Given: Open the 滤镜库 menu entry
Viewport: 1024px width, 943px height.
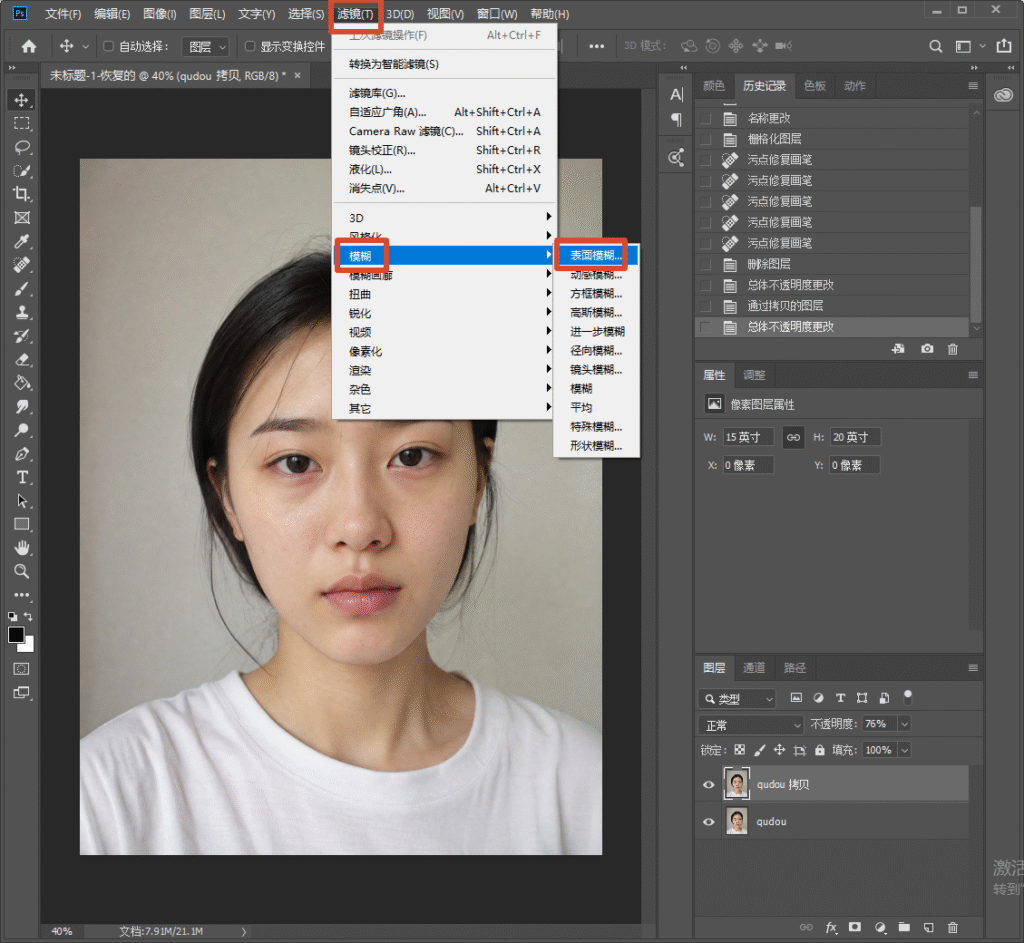Looking at the screenshot, I should tap(444, 93).
